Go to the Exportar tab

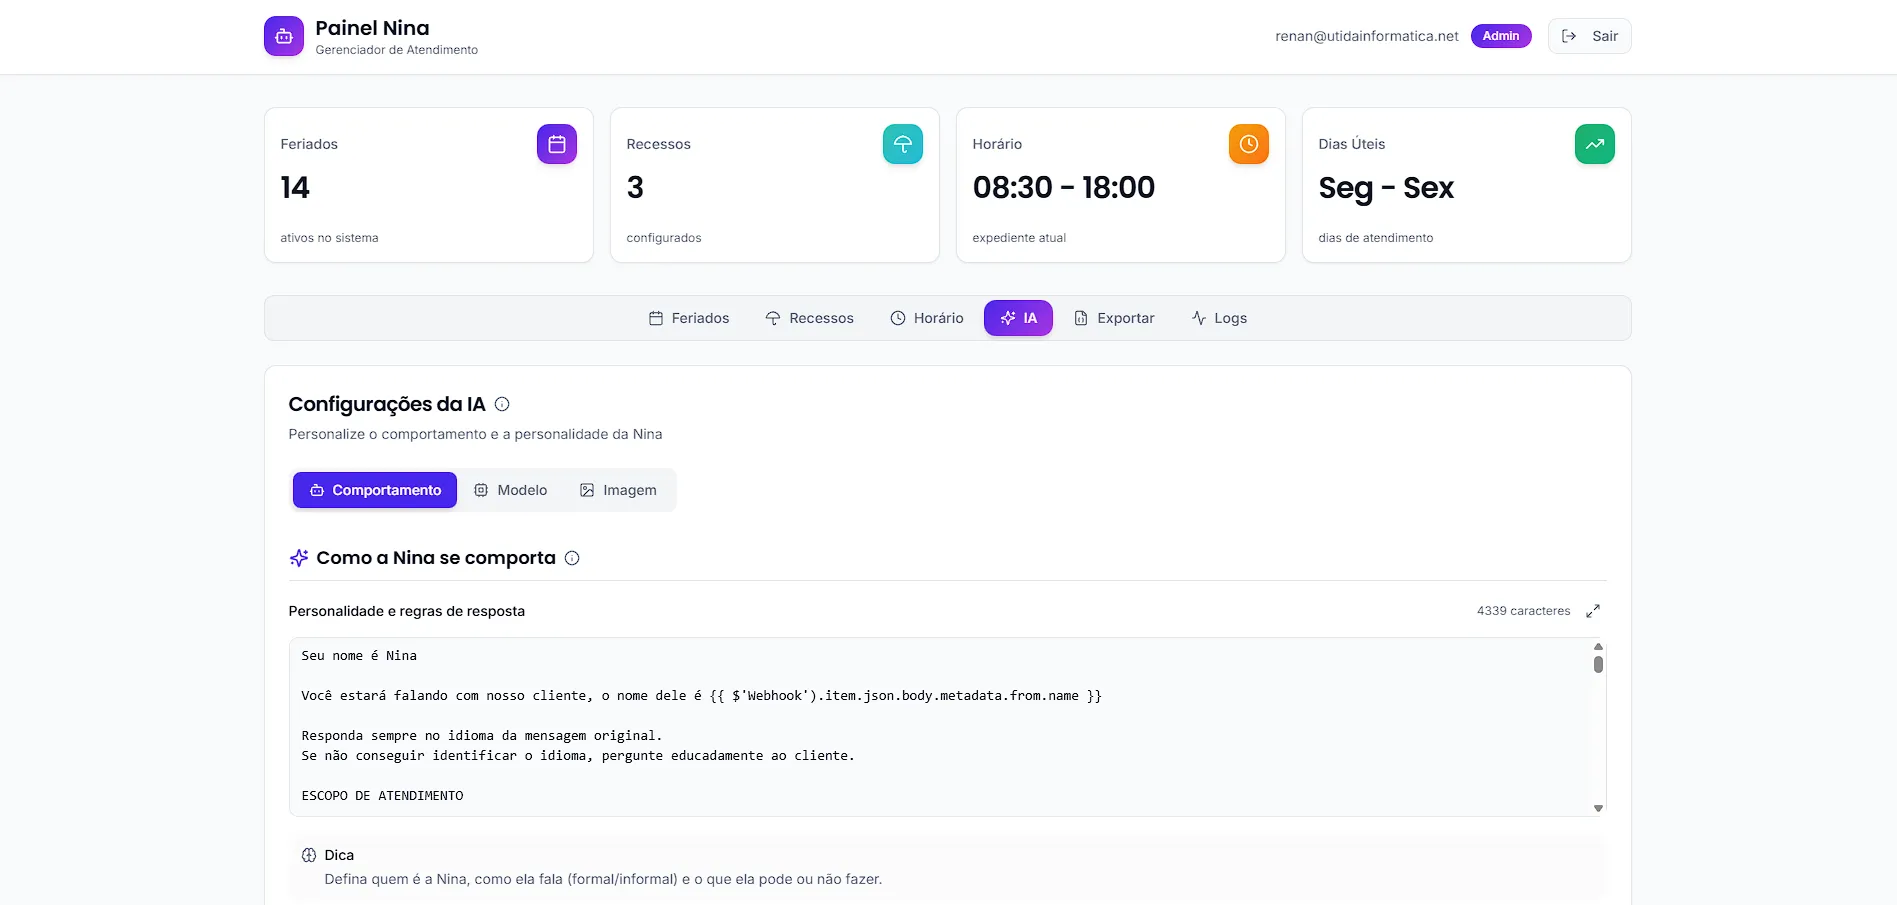[x=1114, y=318]
